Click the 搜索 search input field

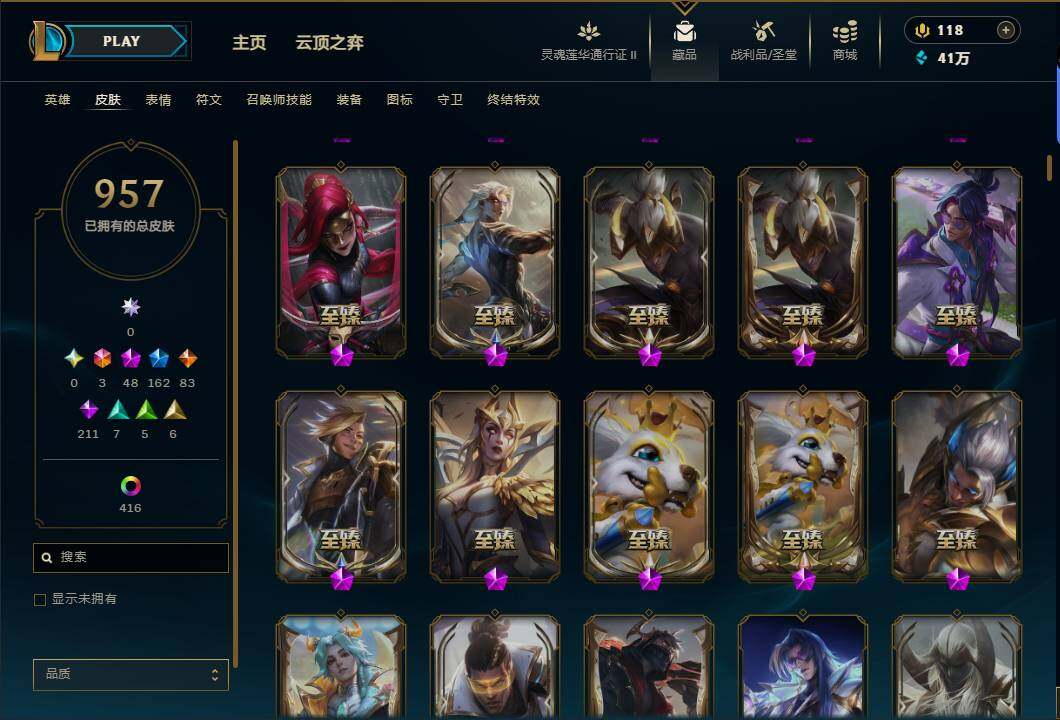click(x=130, y=558)
